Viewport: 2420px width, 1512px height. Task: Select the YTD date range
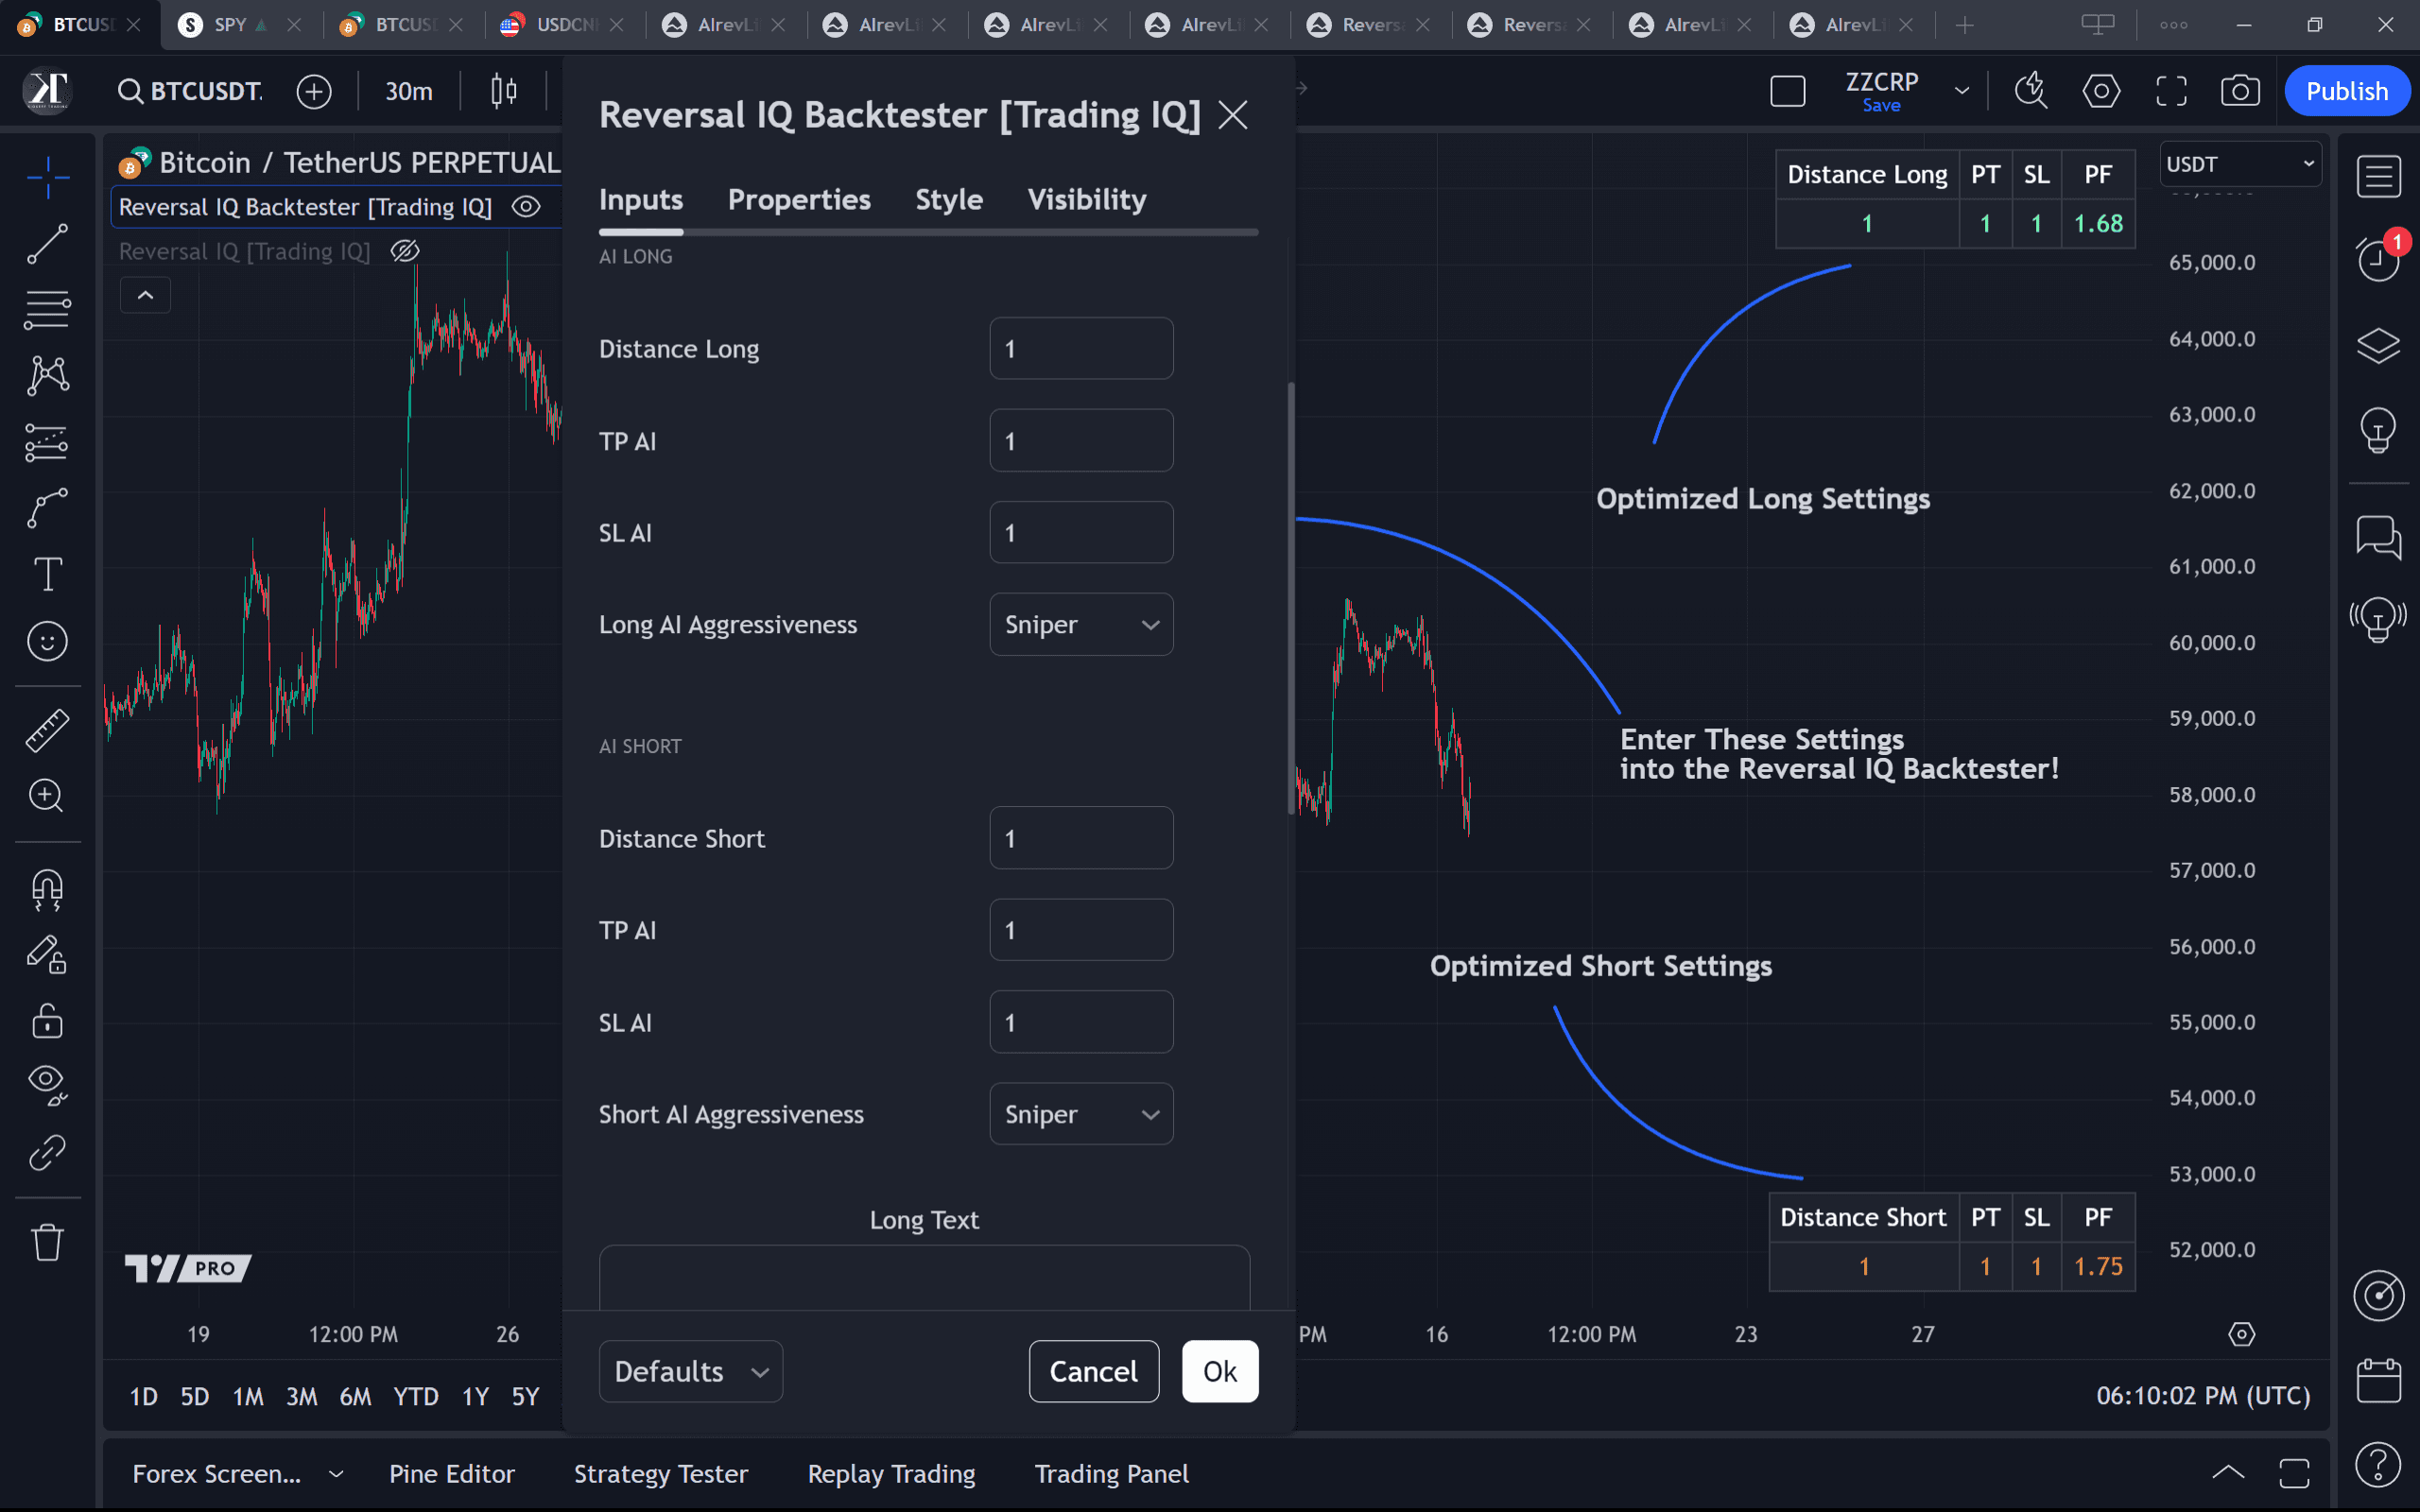click(416, 1396)
